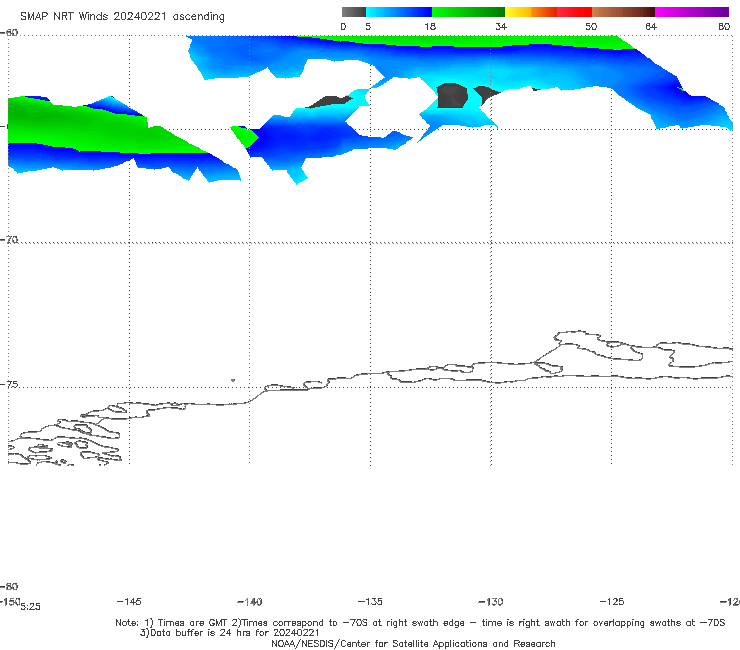Click the magenta 64-80 color bar segment
This screenshot has width=740, height=650.
692,12
